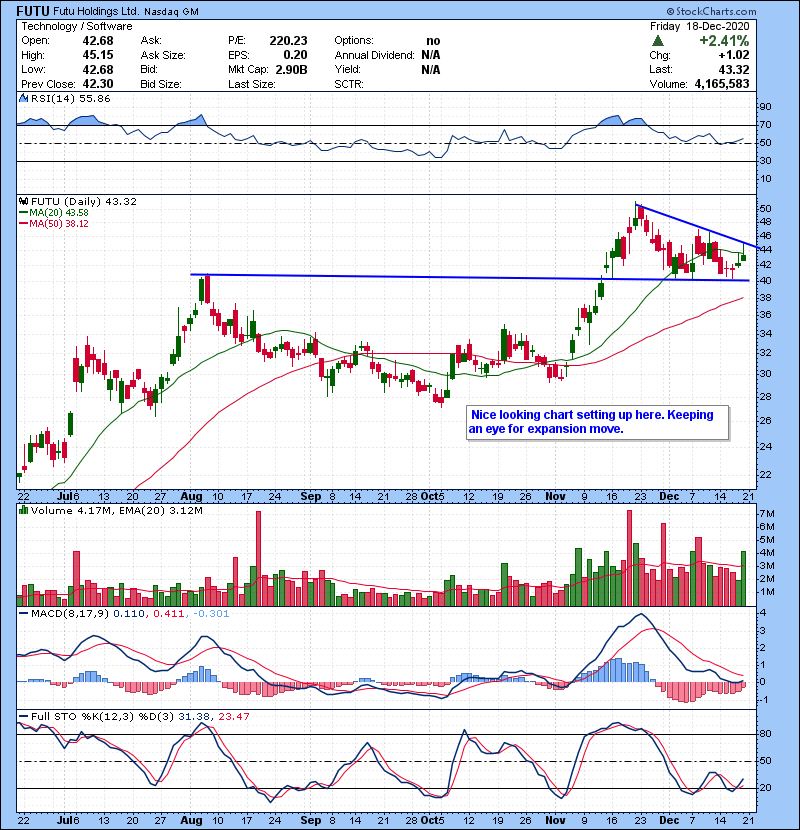Click the Bid Size label

click(161, 84)
